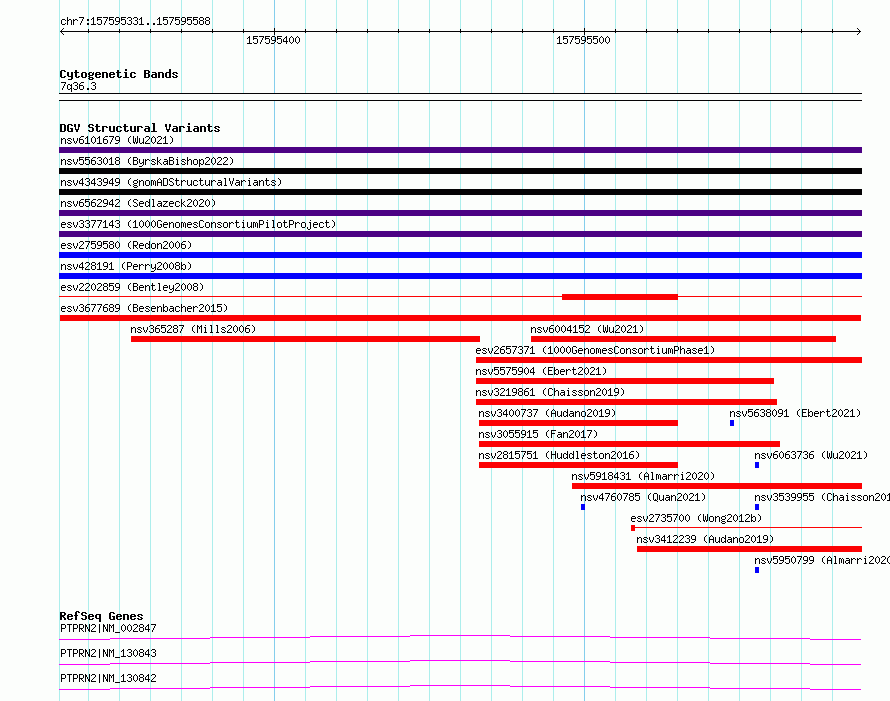Click thick red segment of esv2202859 Bentley2008

[620, 297]
